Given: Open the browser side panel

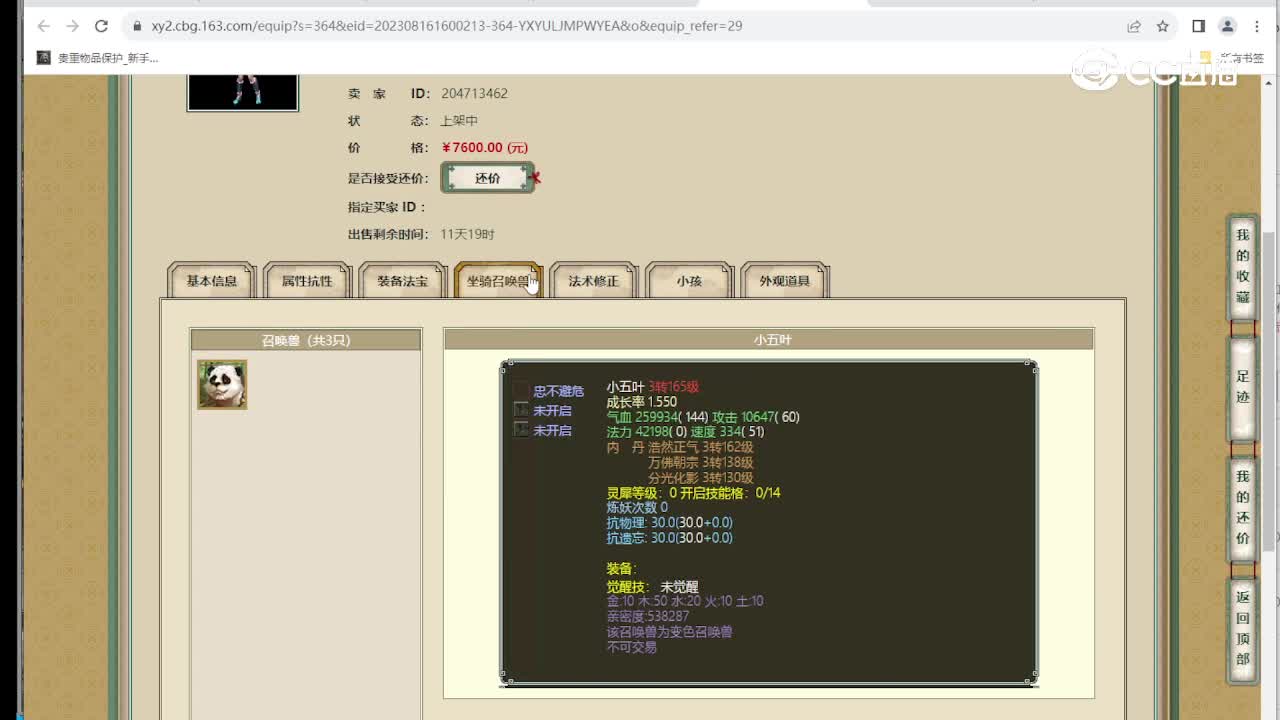Looking at the screenshot, I should [1199, 26].
